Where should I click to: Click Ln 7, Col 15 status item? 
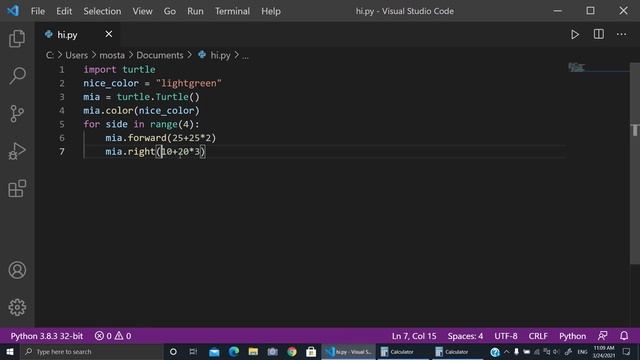[414, 336]
